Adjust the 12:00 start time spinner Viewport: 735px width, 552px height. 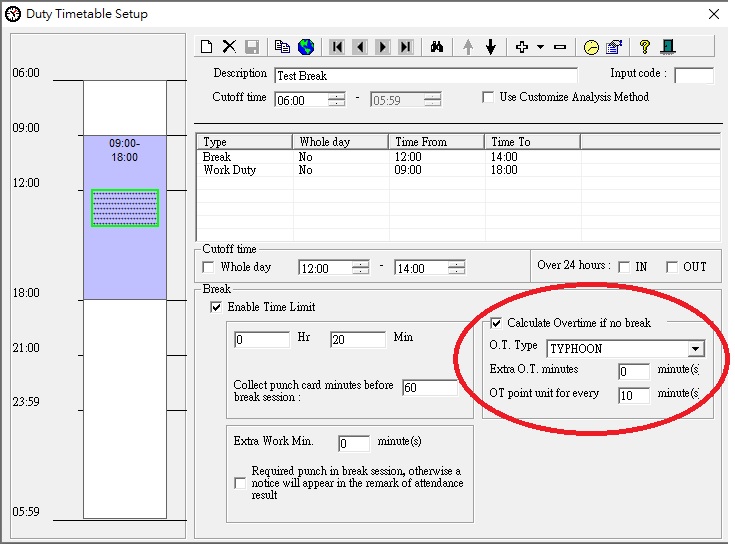(361, 268)
